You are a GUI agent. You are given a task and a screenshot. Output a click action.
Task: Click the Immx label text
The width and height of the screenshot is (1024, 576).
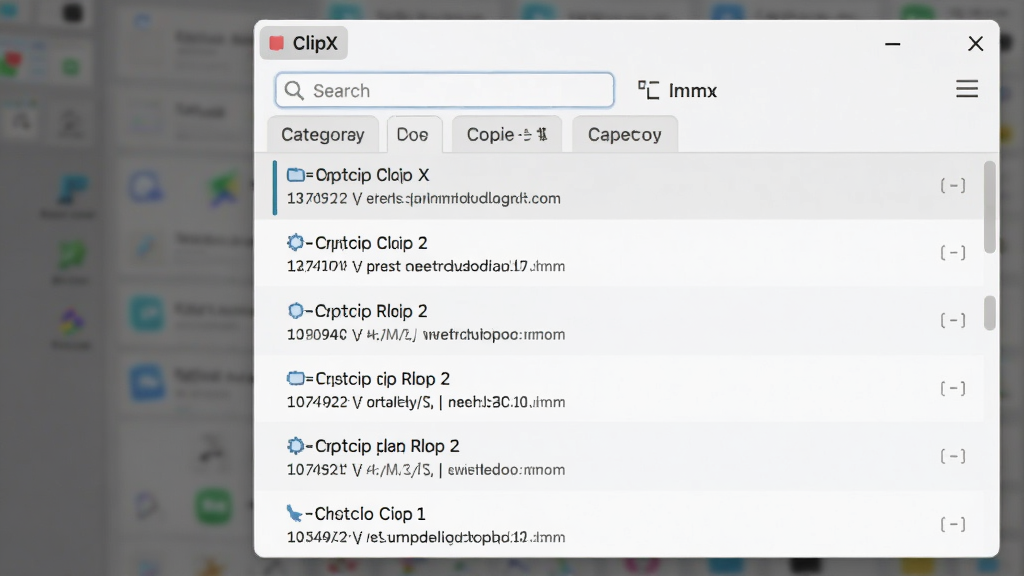(x=693, y=91)
